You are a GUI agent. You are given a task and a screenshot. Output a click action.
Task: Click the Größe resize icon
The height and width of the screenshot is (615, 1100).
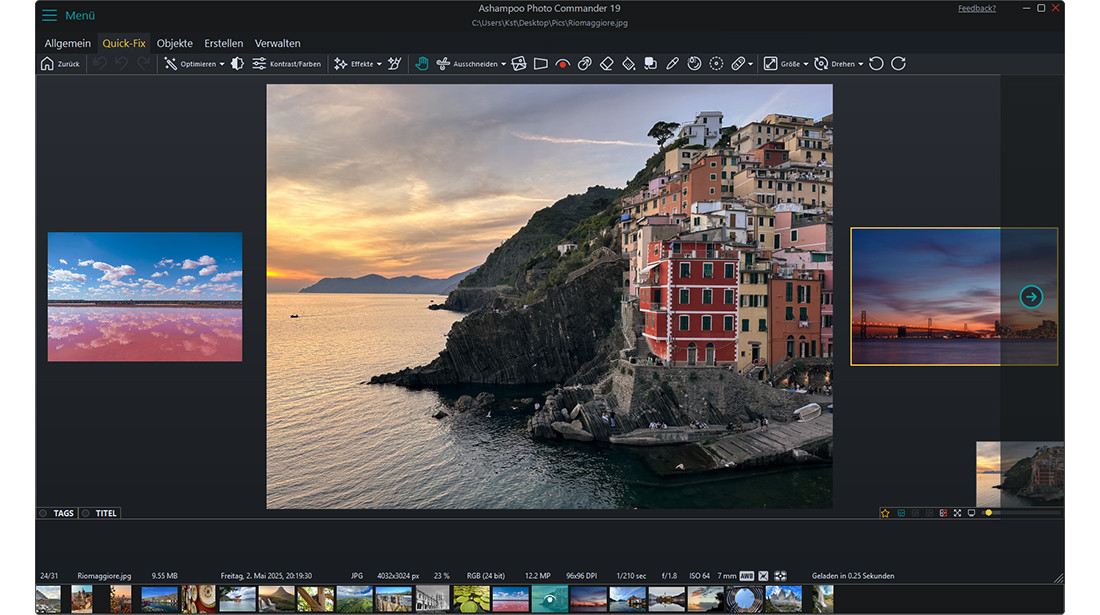[x=770, y=64]
